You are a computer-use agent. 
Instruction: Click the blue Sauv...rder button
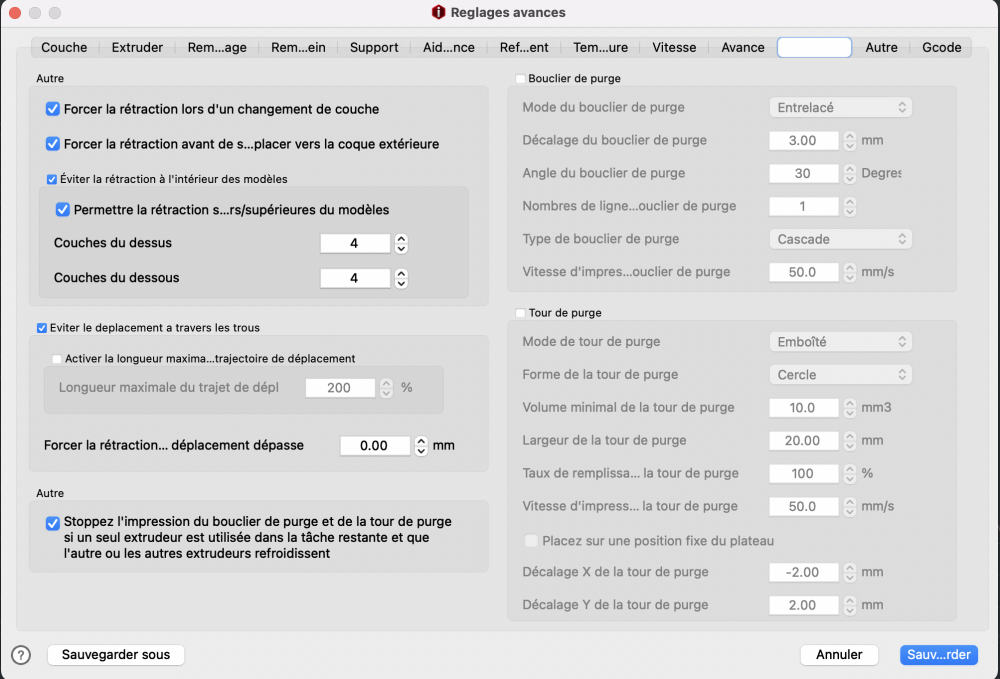pyautogui.click(x=939, y=655)
